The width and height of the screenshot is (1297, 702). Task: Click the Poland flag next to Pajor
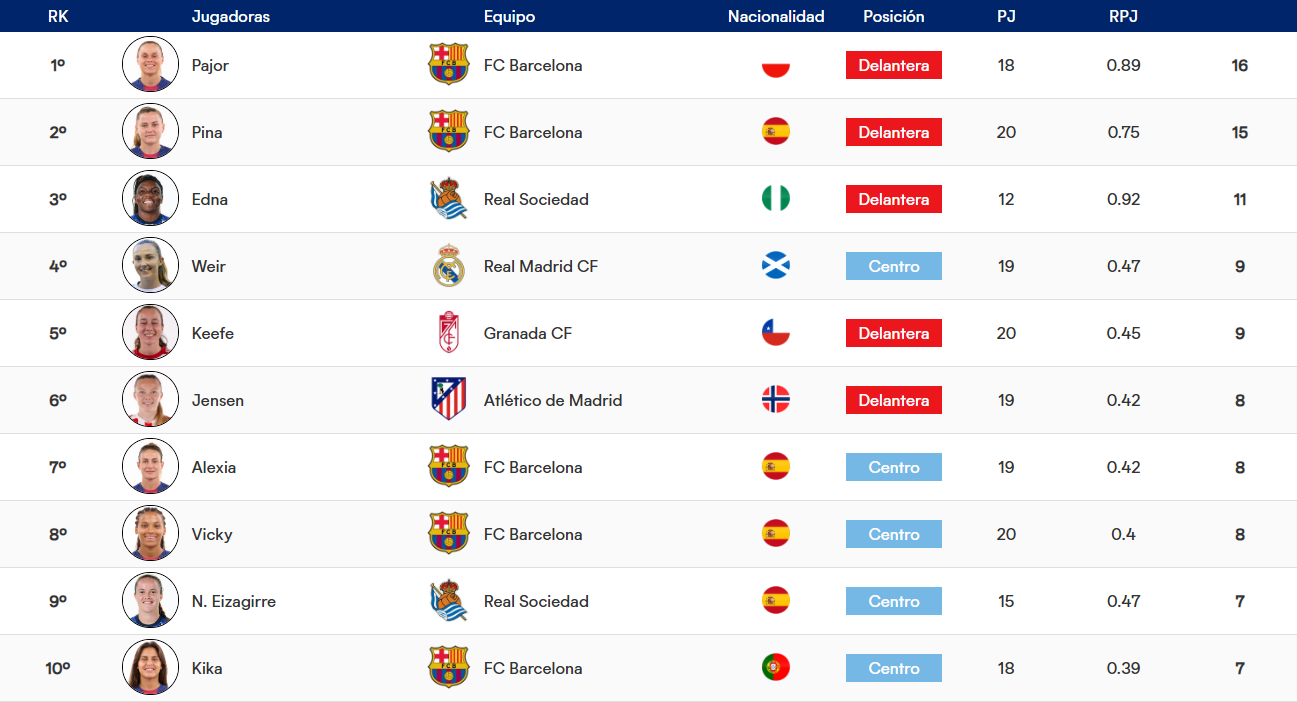click(x=776, y=65)
